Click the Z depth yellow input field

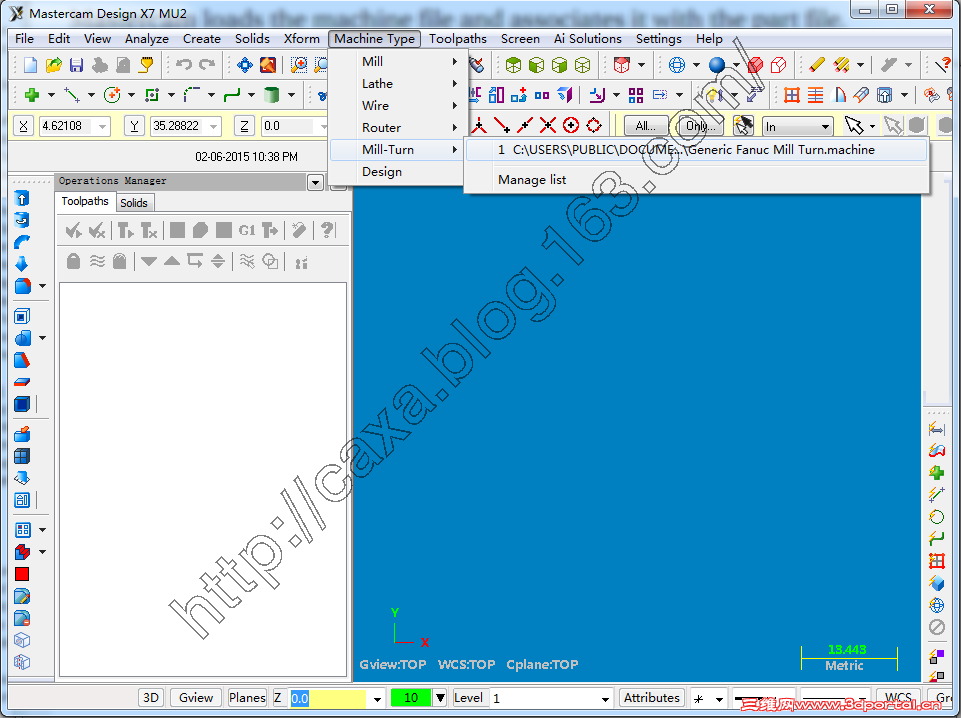[328, 698]
